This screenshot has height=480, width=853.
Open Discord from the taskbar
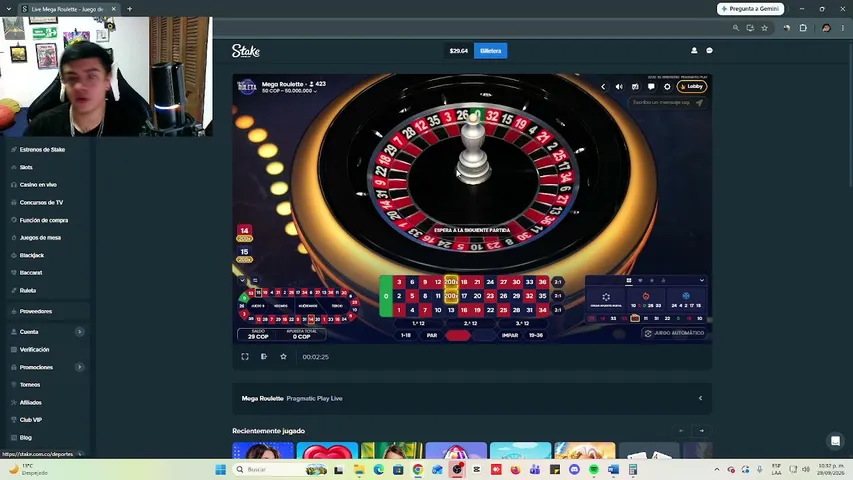[574, 470]
